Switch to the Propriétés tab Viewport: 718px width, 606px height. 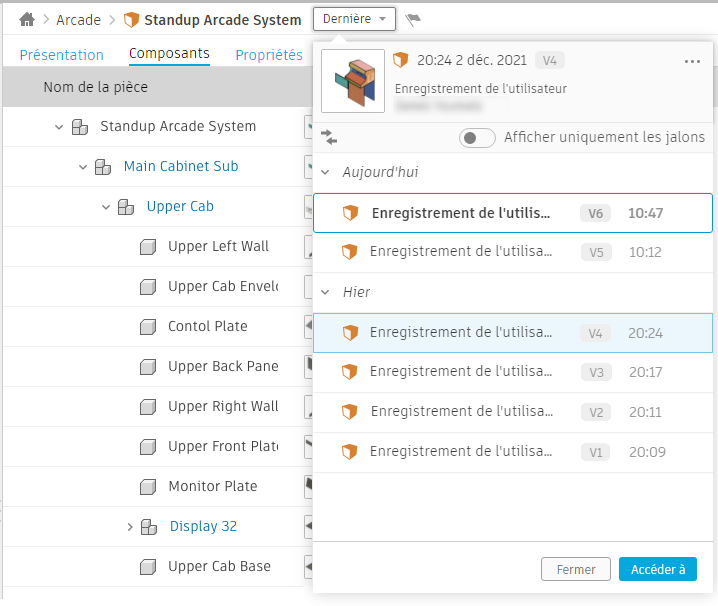[269, 55]
